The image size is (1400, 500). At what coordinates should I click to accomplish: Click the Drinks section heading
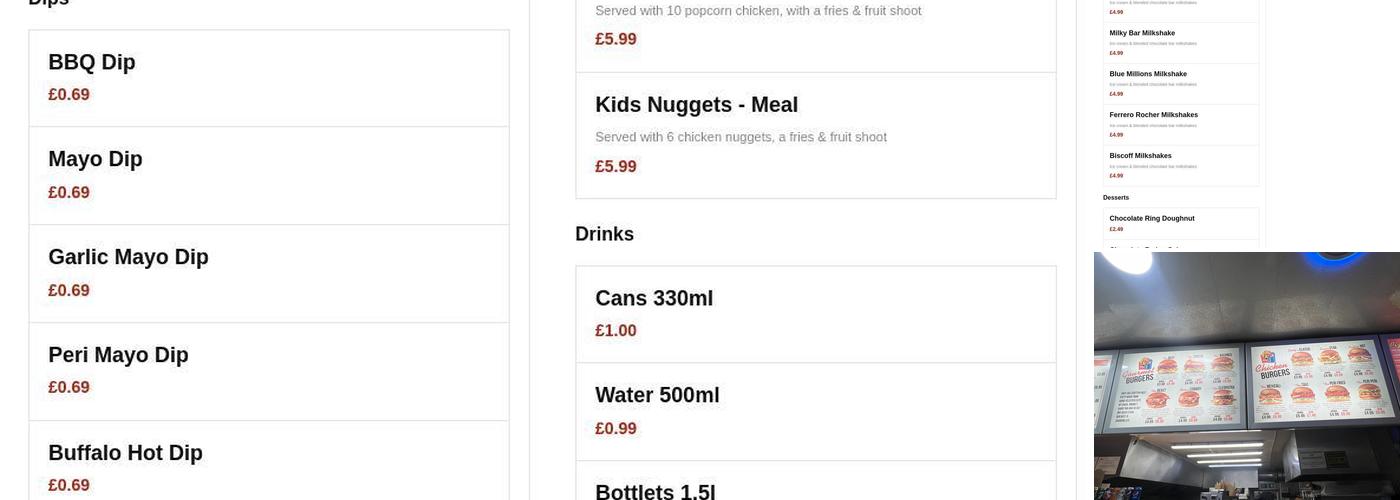point(604,234)
